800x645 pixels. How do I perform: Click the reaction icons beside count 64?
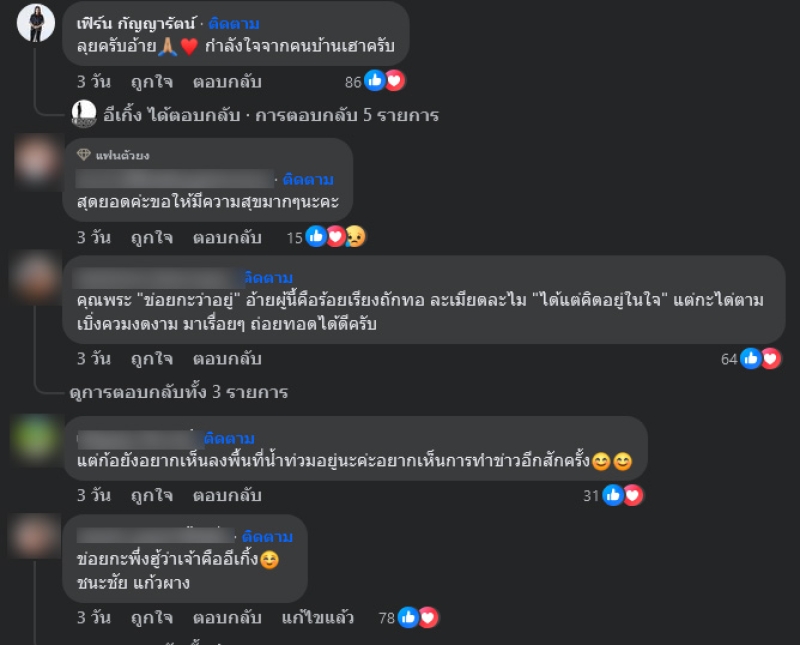pos(761,358)
